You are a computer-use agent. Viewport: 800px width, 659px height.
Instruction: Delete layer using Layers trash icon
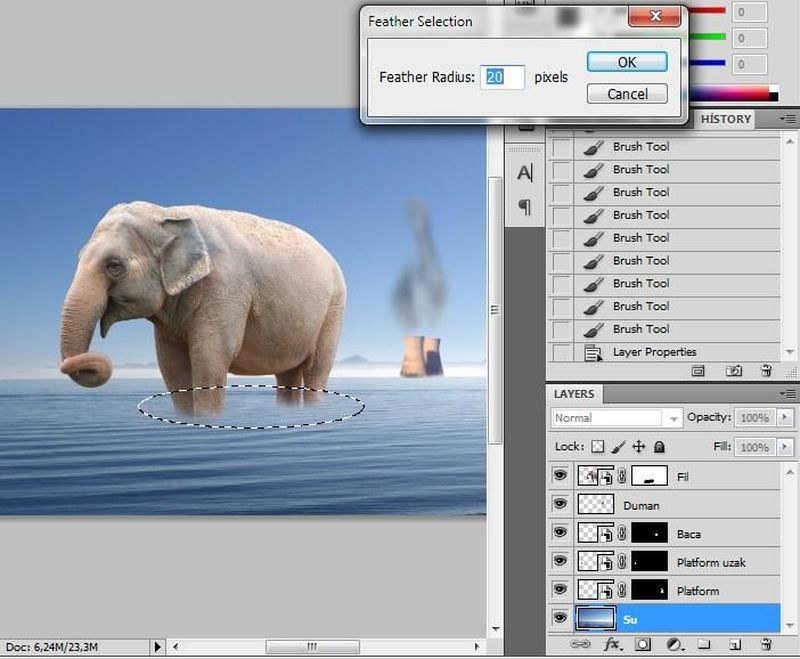[x=765, y=645]
